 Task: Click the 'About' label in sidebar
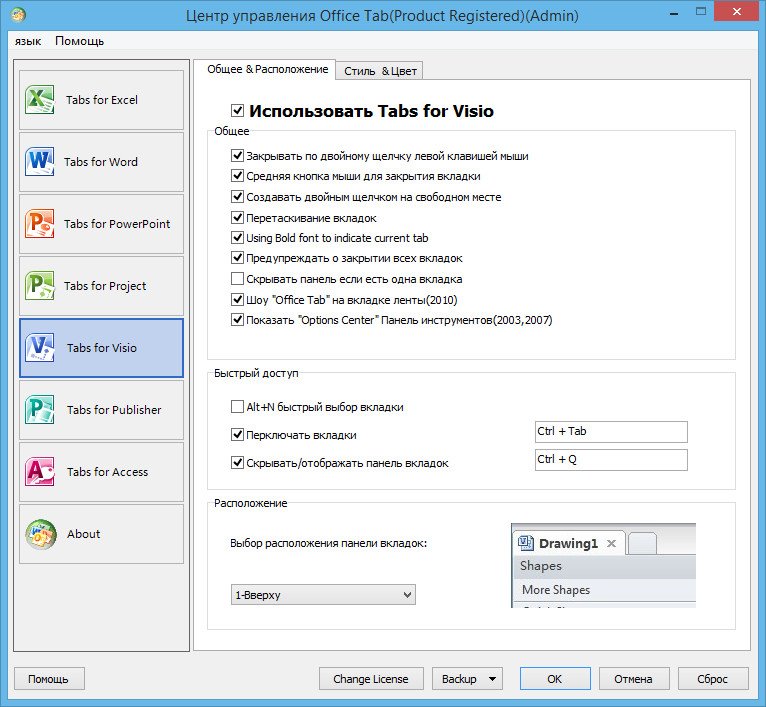point(84,534)
